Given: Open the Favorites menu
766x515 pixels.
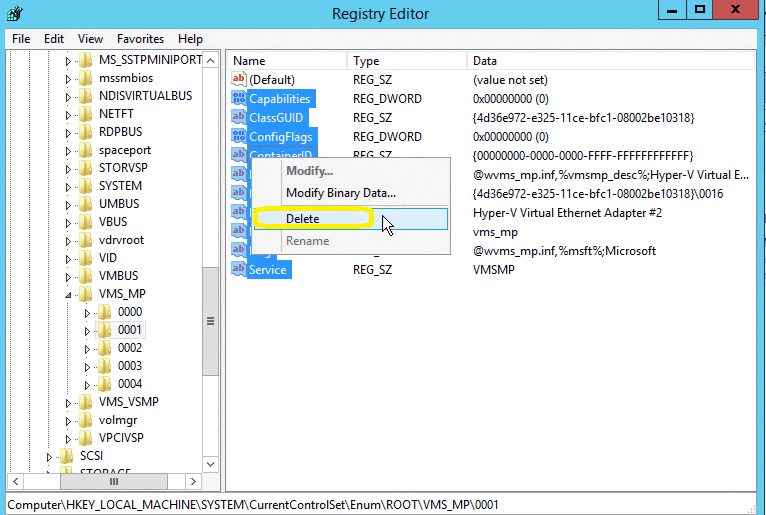Looking at the screenshot, I should tap(140, 39).
